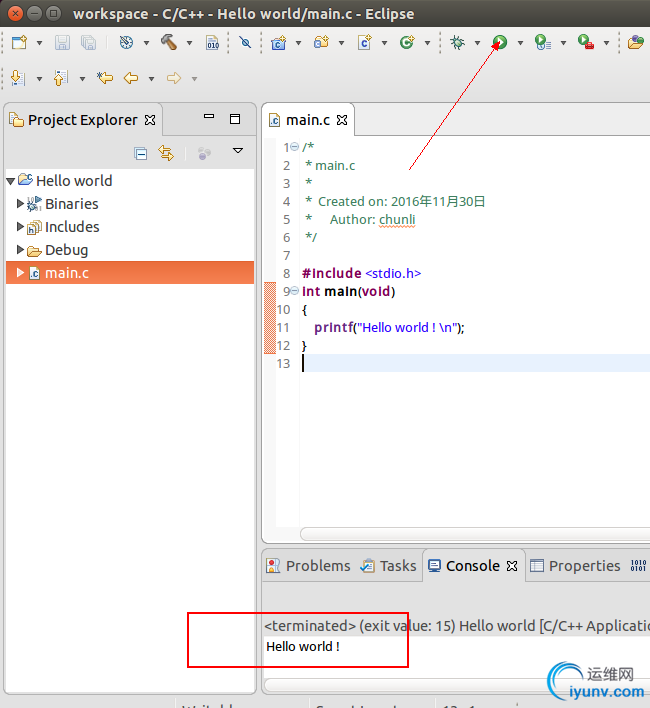The width and height of the screenshot is (650, 708).
Task: Open dropdown beside New Class icon
Action: coord(427,43)
